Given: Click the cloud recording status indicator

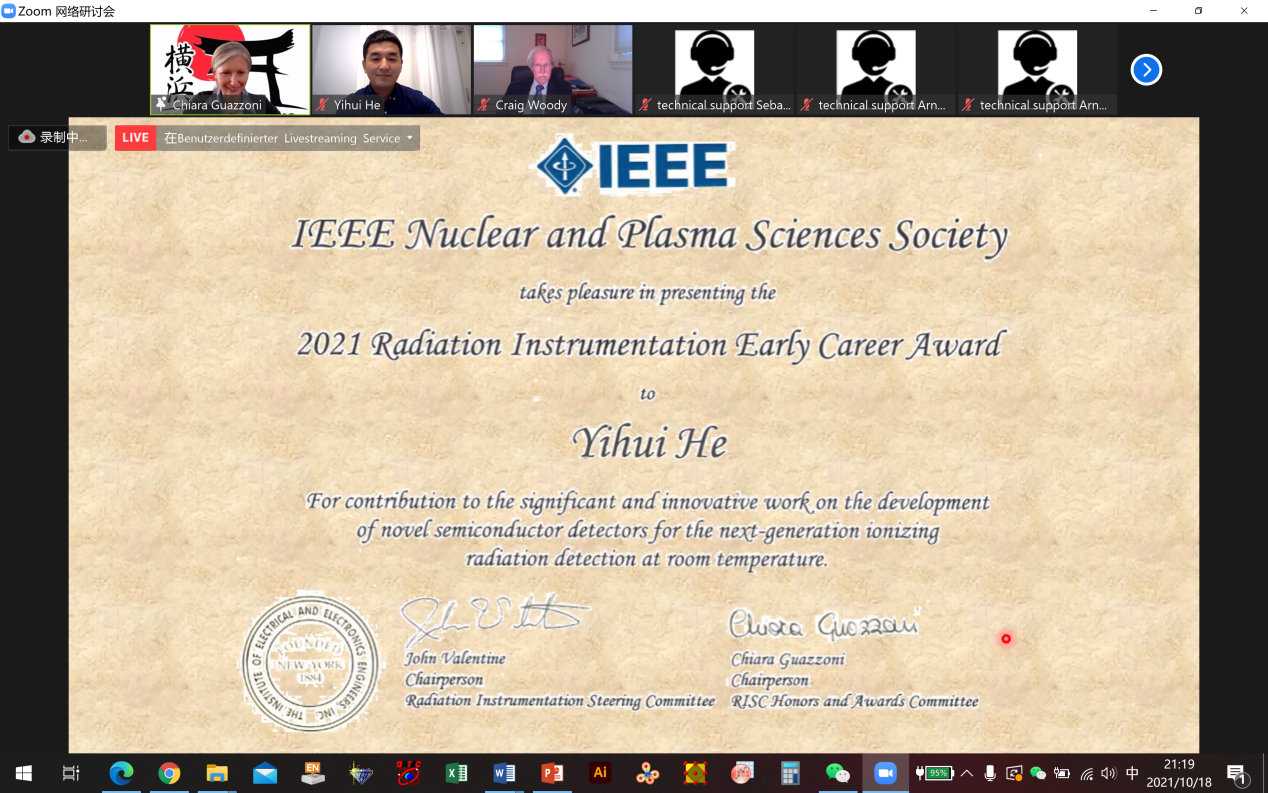Looking at the screenshot, I should pos(57,138).
